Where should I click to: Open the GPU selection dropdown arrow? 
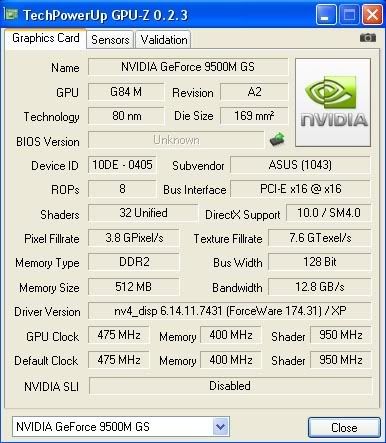coord(220,426)
